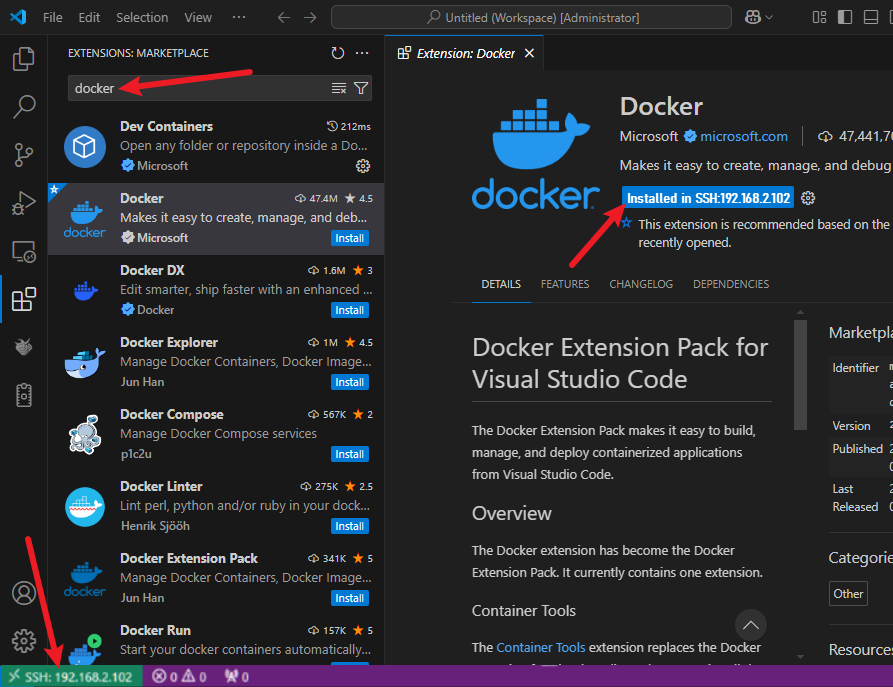Open manage gear beside Installed button
Viewport: 893px width, 687px height.
click(808, 198)
